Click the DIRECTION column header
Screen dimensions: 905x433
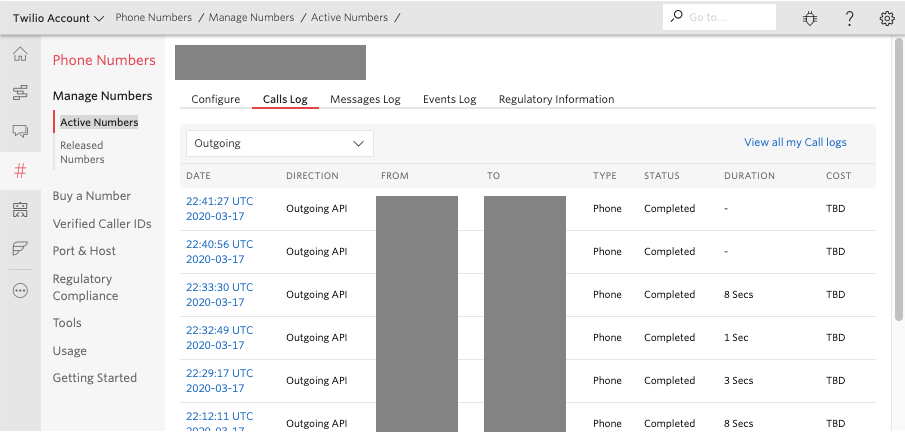coord(312,176)
